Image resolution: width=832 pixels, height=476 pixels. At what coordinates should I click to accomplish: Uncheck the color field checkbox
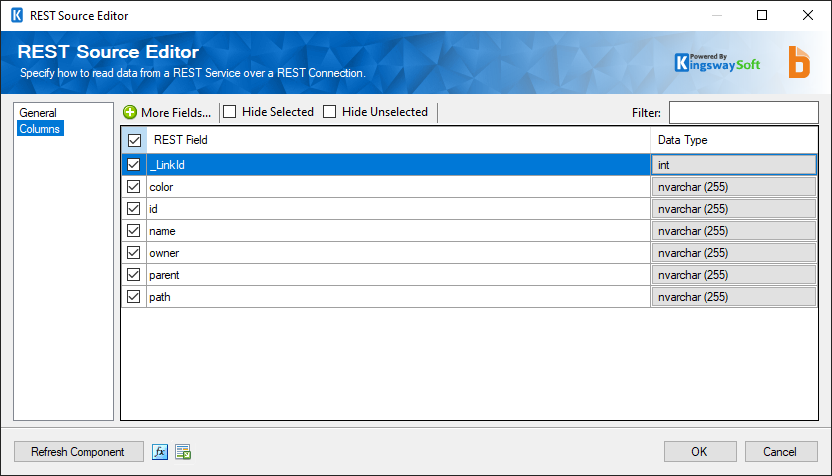point(134,187)
